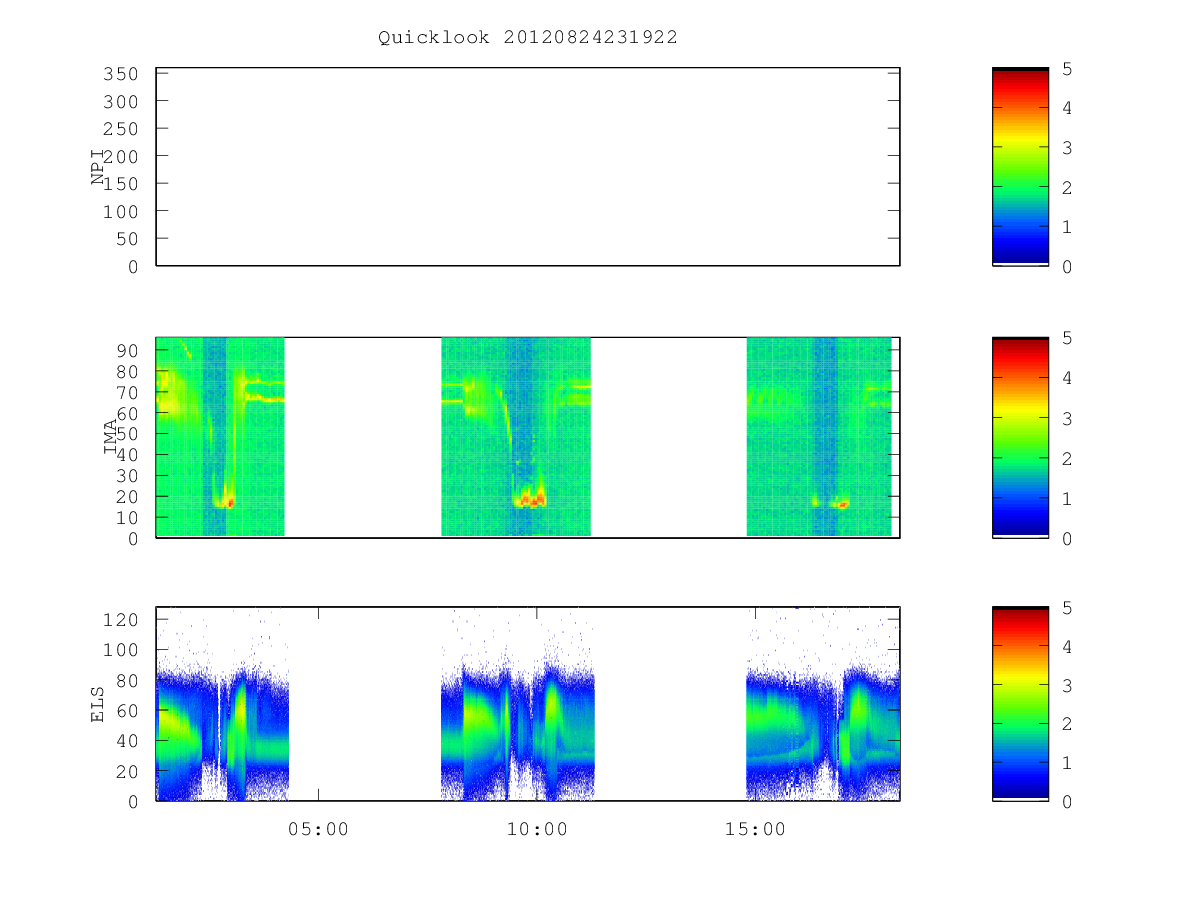Click the 15:00 time axis tick label
The width and height of the screenshot is (1200, 900).
(x=754, y=829)
